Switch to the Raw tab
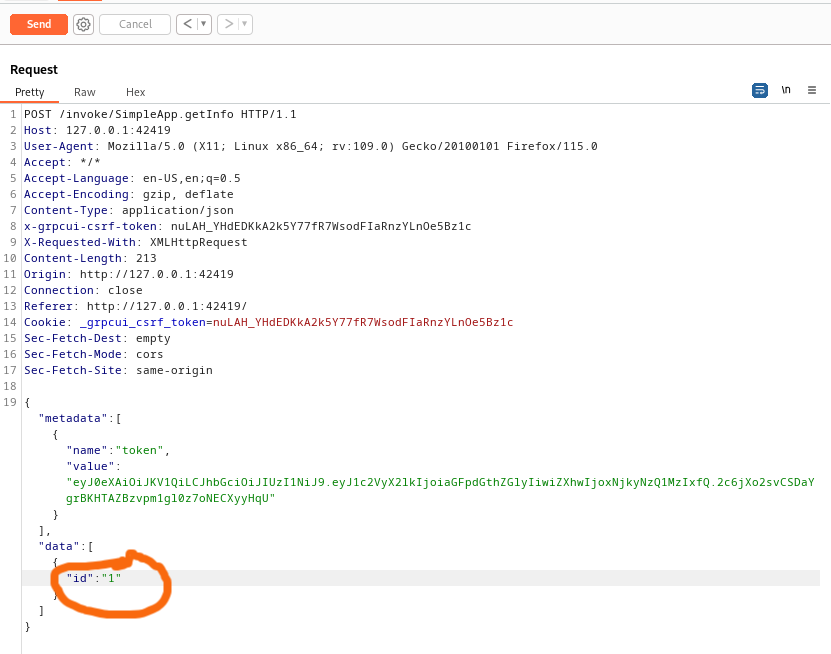The height and width of the screenshot is (654, 831). tap(84, 92)
